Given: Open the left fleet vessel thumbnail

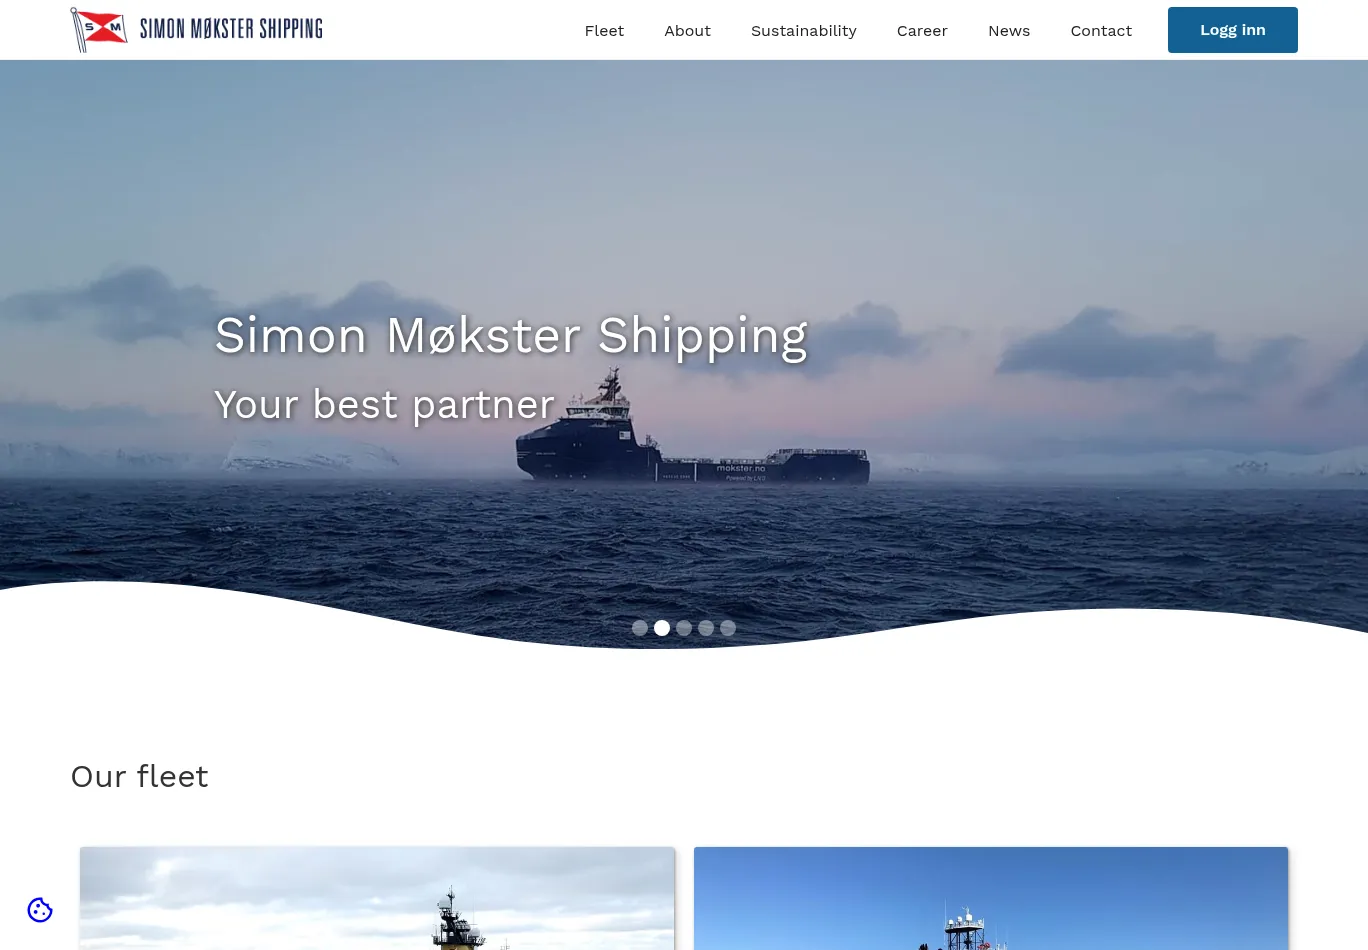Looking at the screenshot, I should (x=377, y=898).
